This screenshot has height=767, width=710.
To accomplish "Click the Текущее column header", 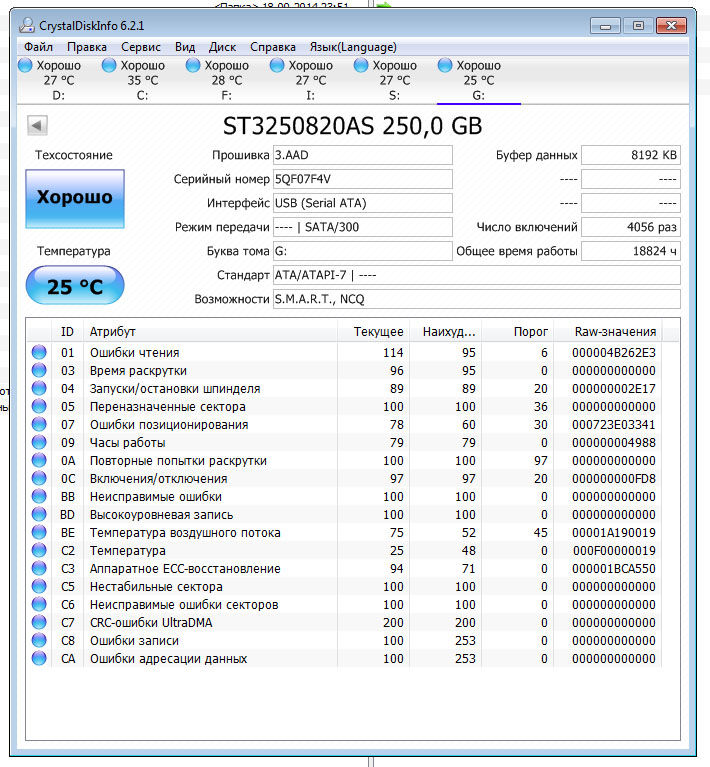I will [373, 332].
